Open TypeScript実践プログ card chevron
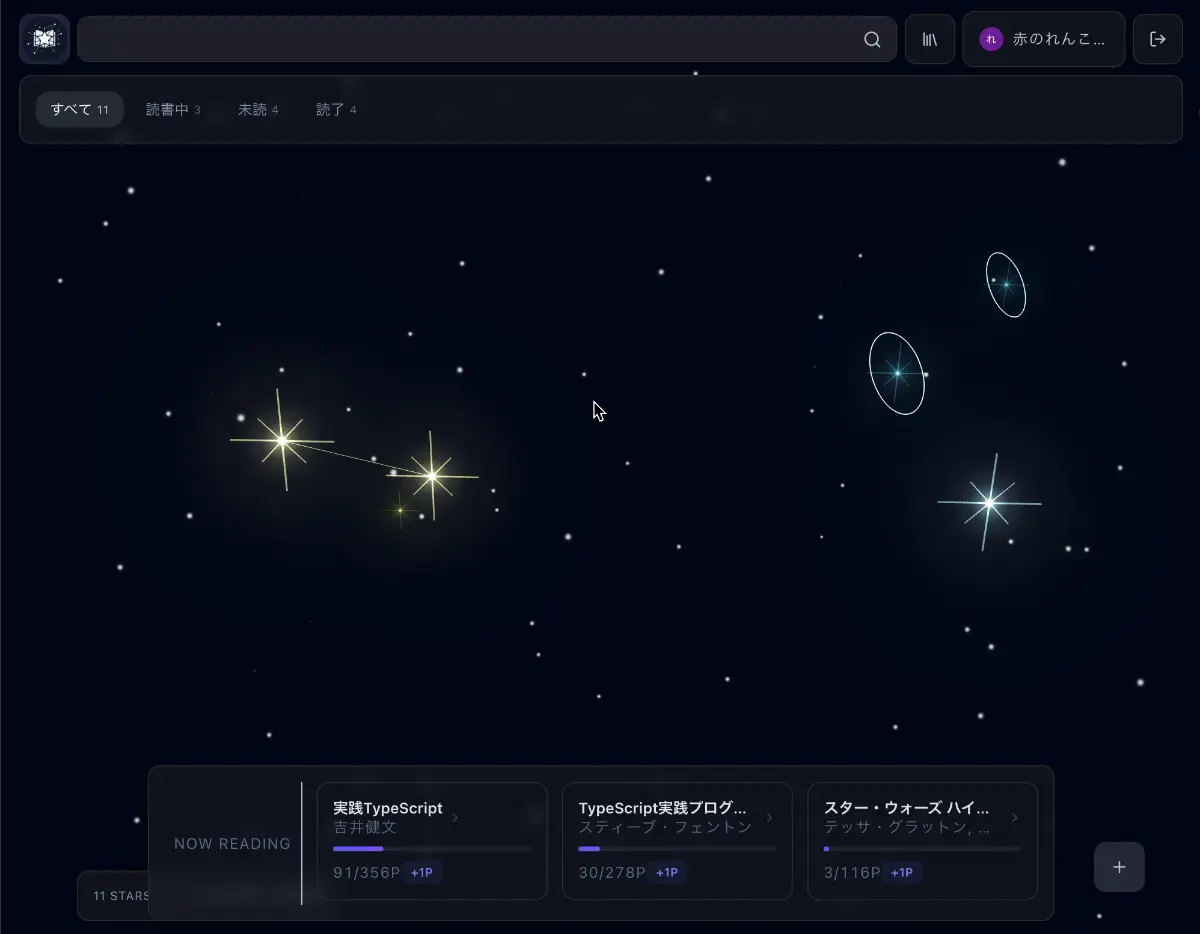Screen dimensions: 1200x934 tap(769, 818)
